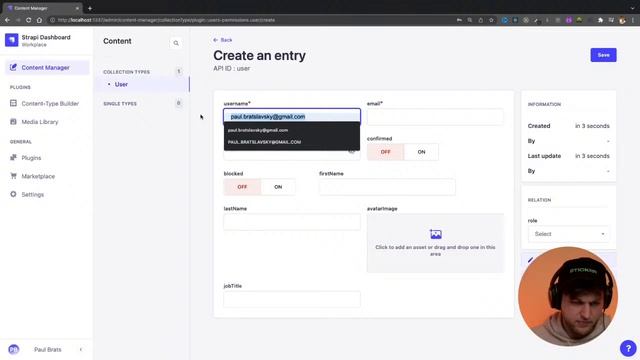The image size is (640, 360).
Task: Click avatarImage asset upload area
Action: [x=435, y=243]
